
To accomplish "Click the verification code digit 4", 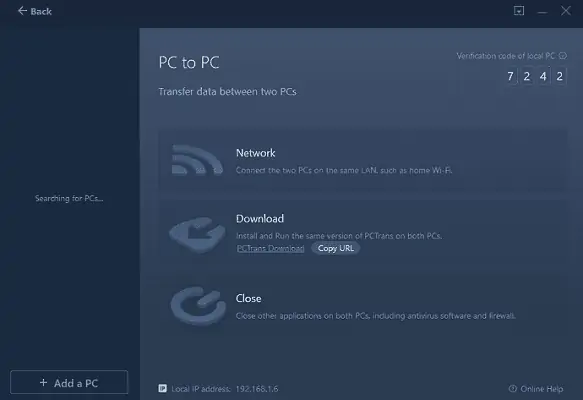I will [x=543, y=76].
